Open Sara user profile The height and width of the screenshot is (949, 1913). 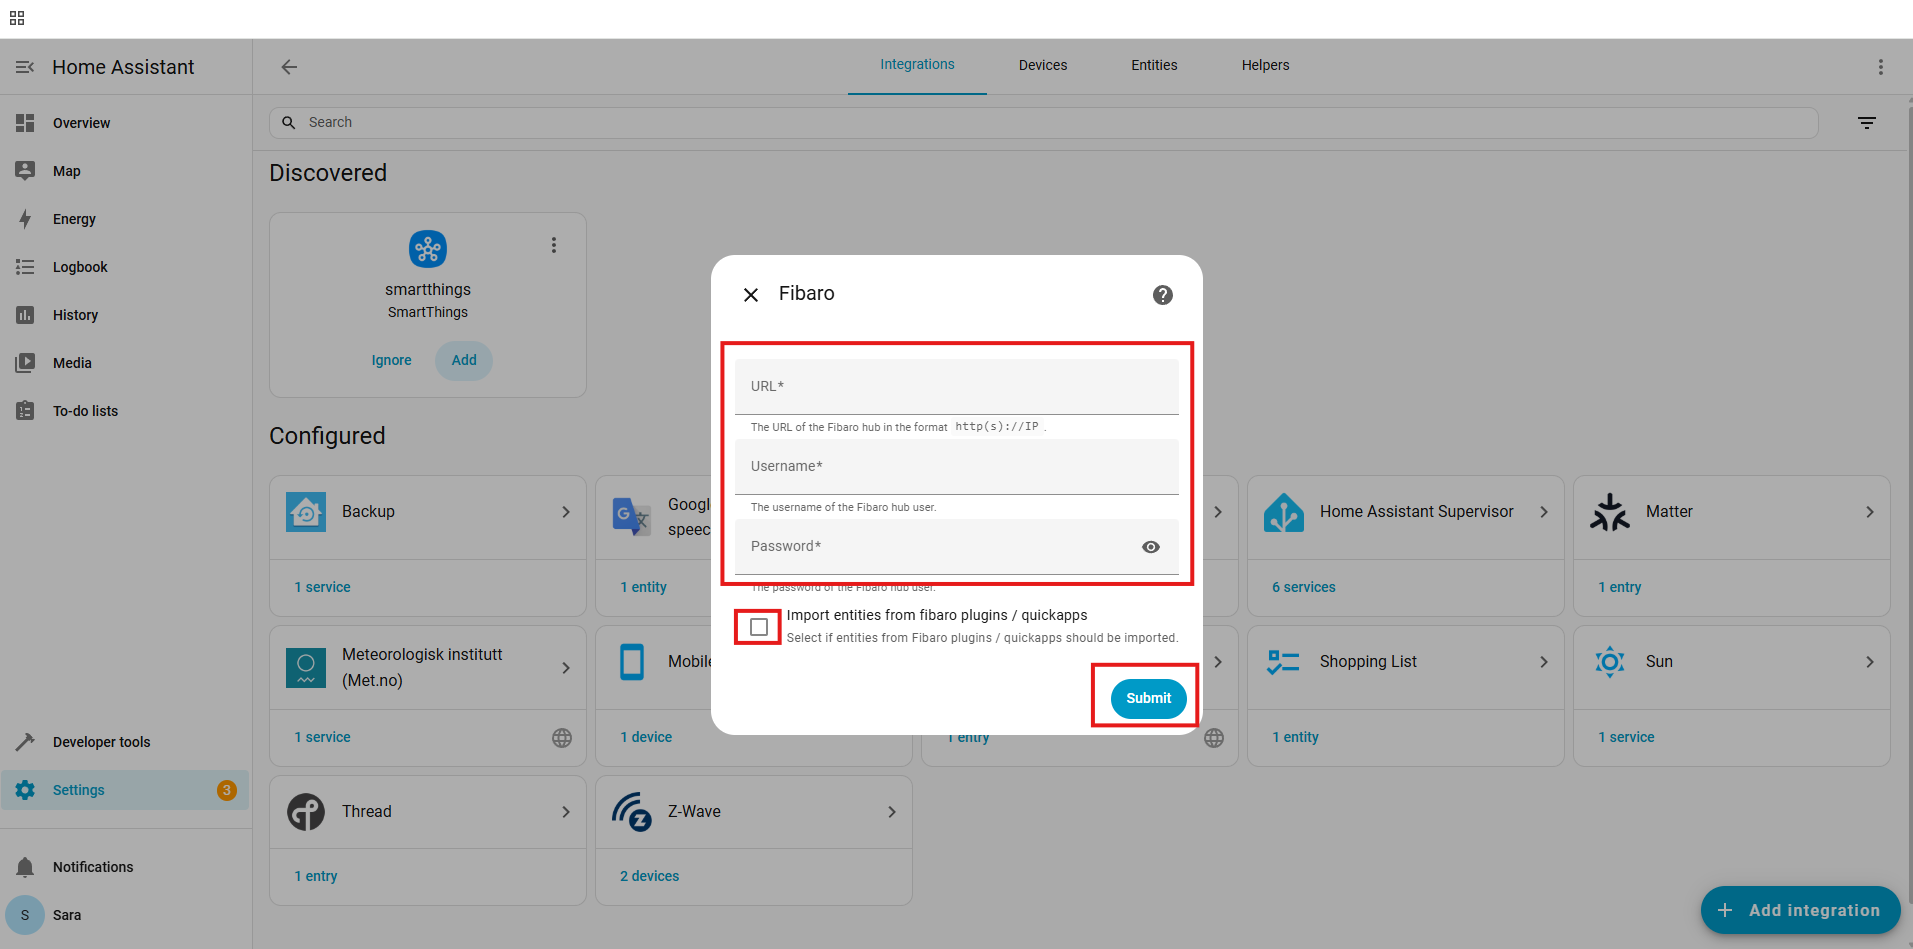point(126,915)
